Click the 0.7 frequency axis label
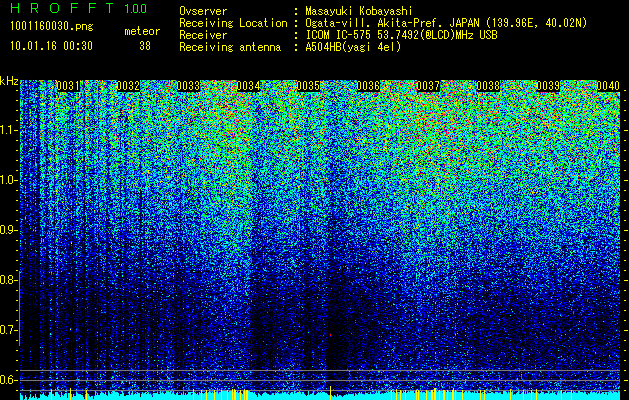Viewport: 629px width, 400px height. pos(9,330)
